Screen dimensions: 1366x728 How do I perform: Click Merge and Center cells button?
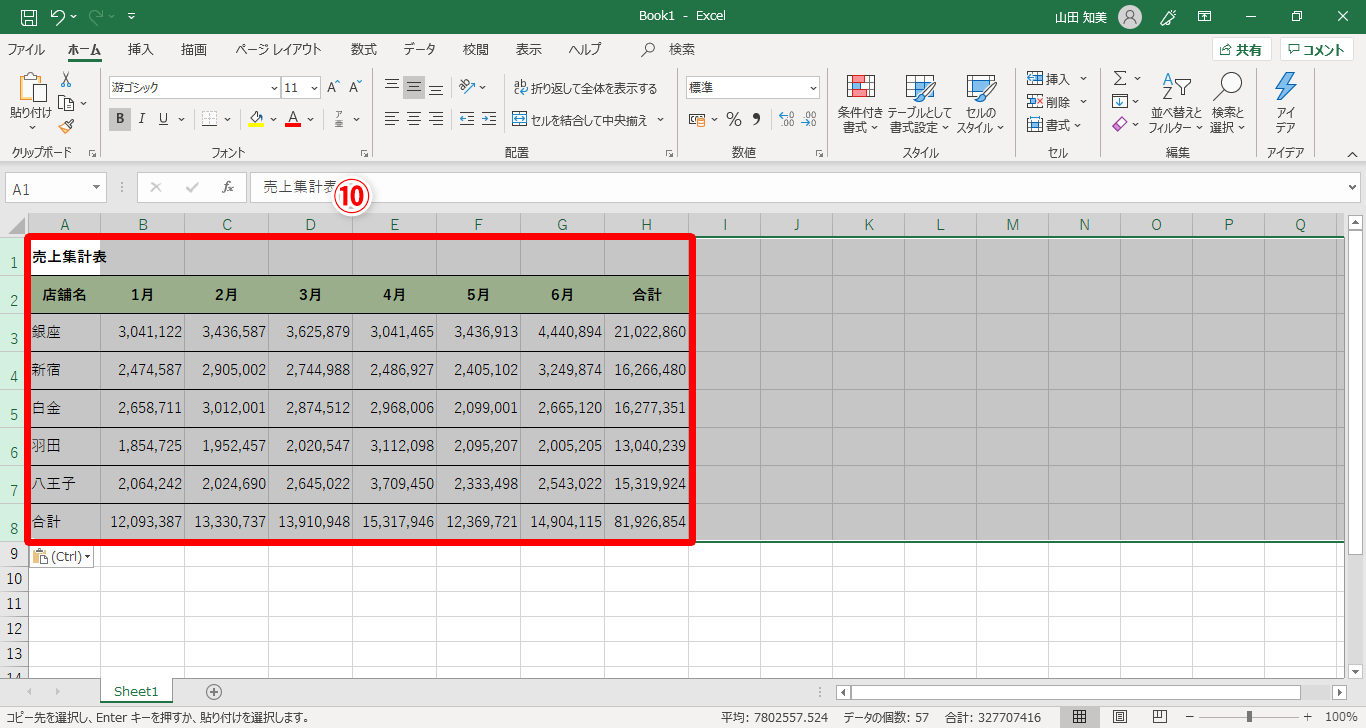click(x=580, y=120)
